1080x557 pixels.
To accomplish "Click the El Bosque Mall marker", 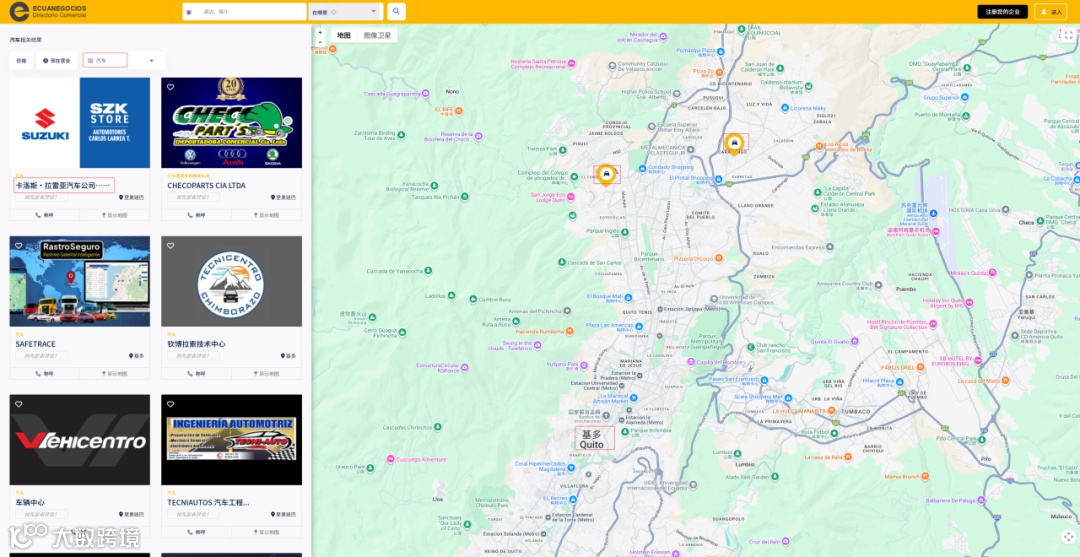I will 627,296.
